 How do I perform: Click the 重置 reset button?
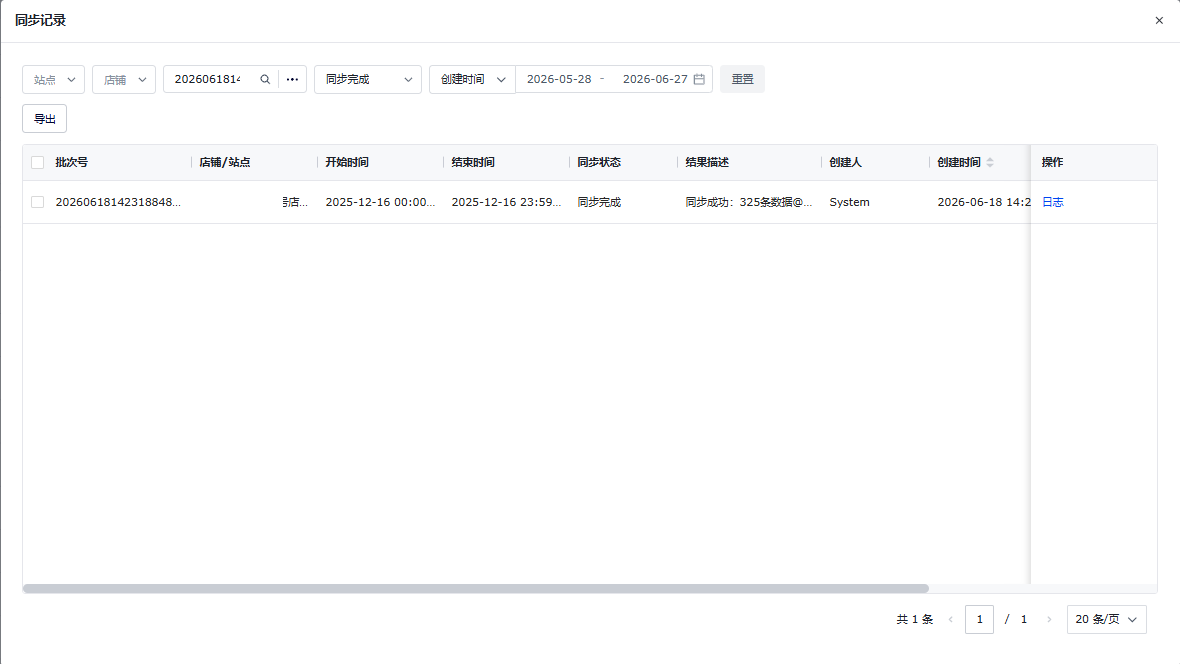(742, 79)
